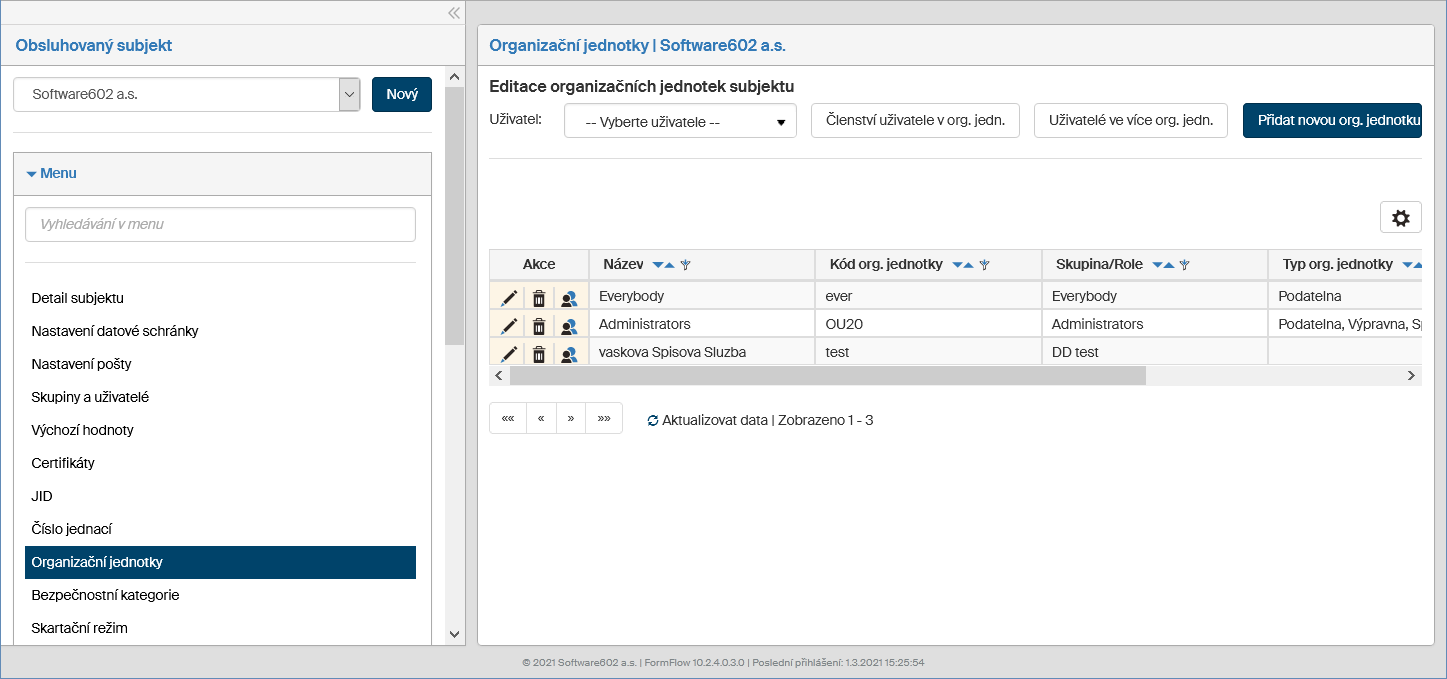
Task: Click edit pencil icon for Everybody row
Action: (509, 297)
